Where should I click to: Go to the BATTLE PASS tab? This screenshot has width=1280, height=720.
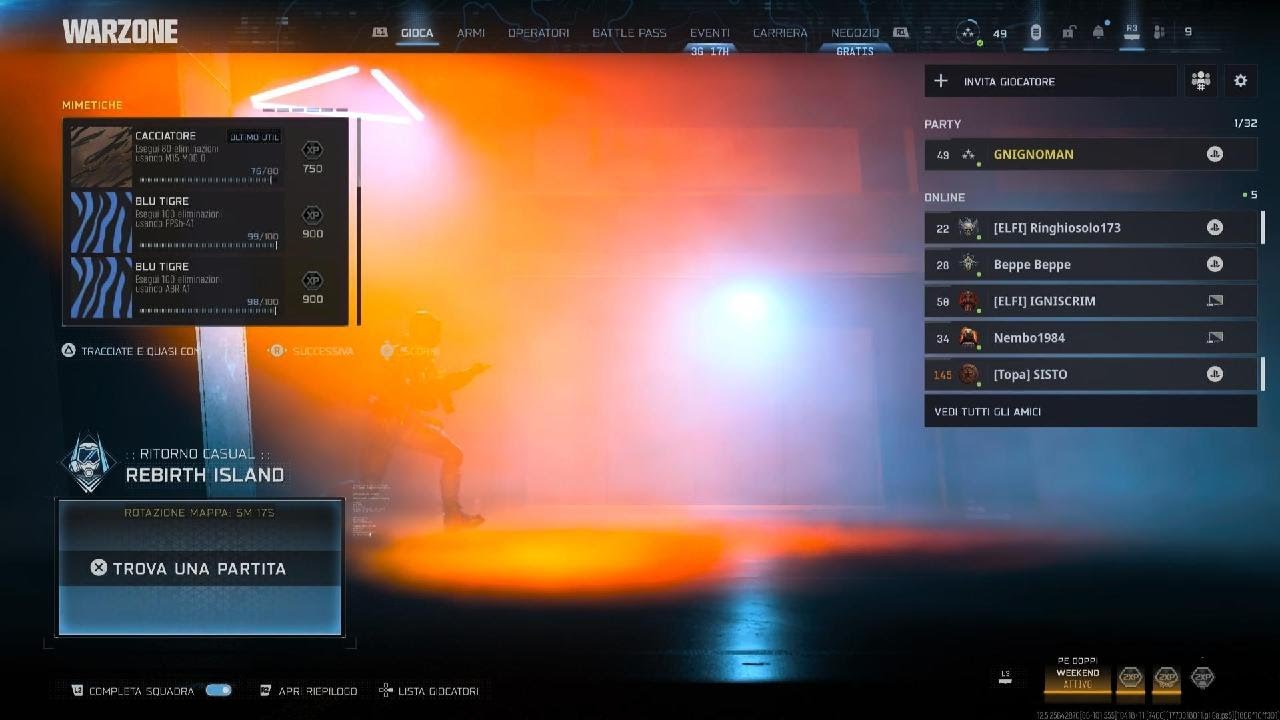point(629,33)
